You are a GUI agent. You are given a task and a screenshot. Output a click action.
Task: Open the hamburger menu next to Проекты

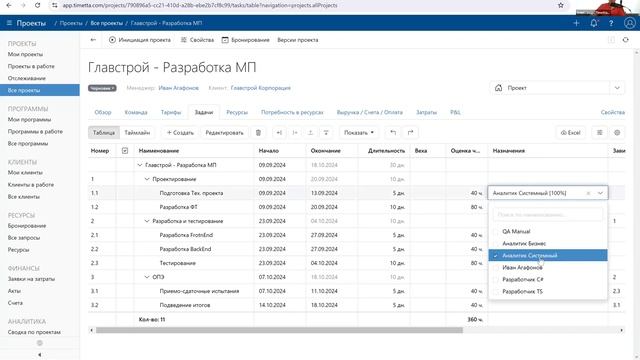tap(9, 23)
